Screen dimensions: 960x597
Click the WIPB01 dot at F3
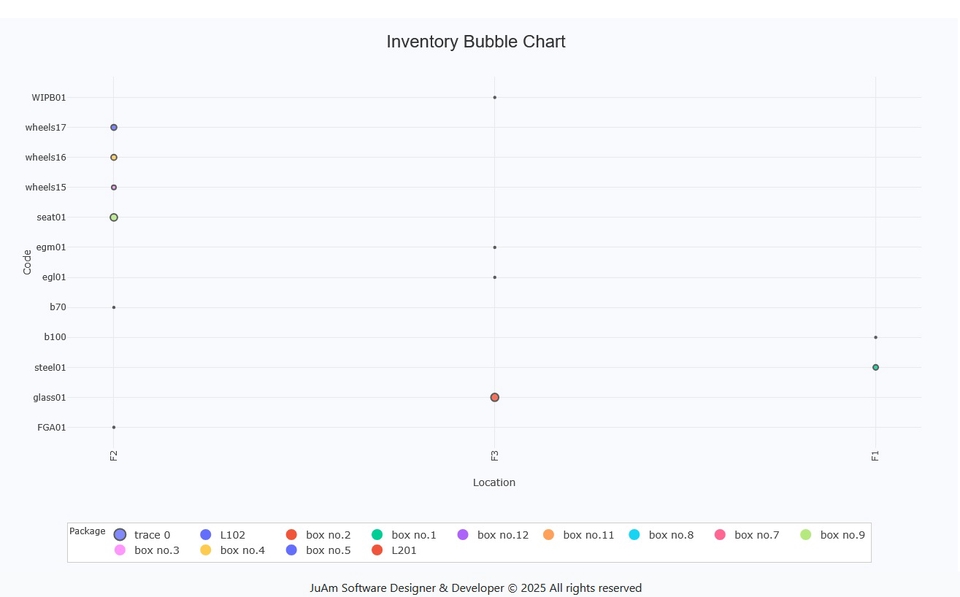495,97
